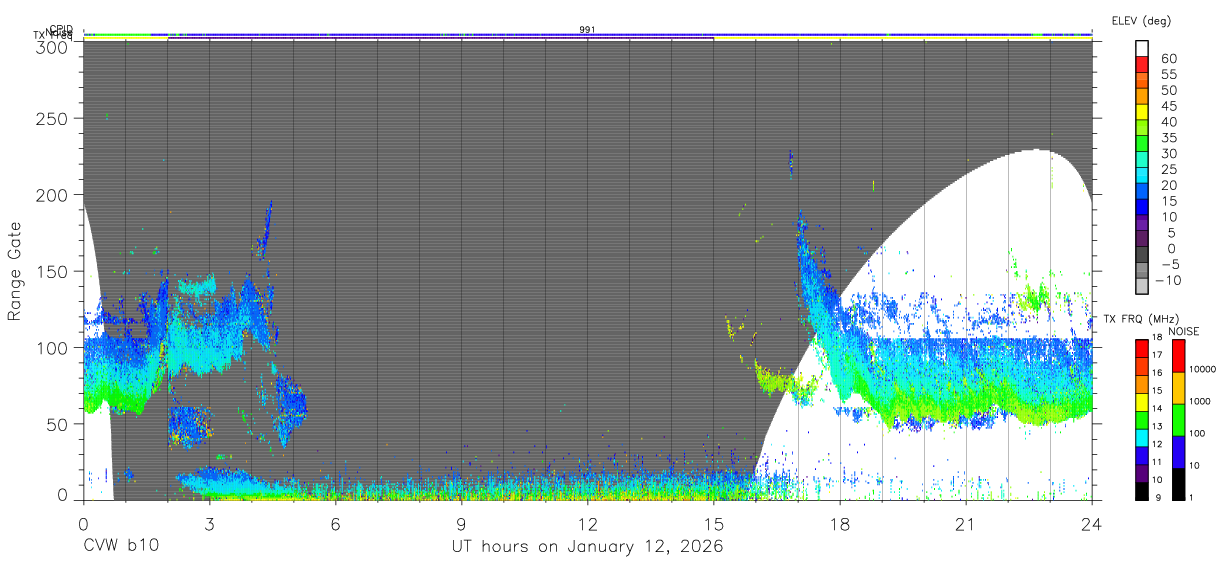Click the '991' CPID value above the plot

click(x=587, y=30)
